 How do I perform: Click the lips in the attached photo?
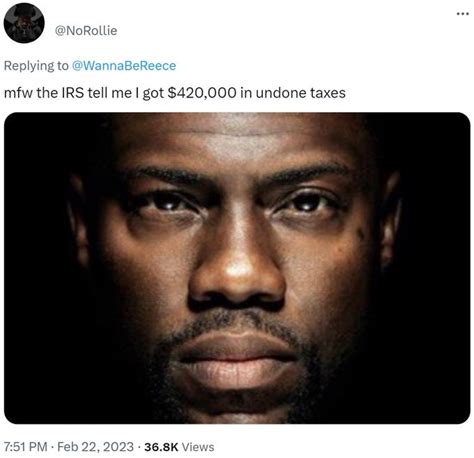pyautogui.click(x=237, y=360)
